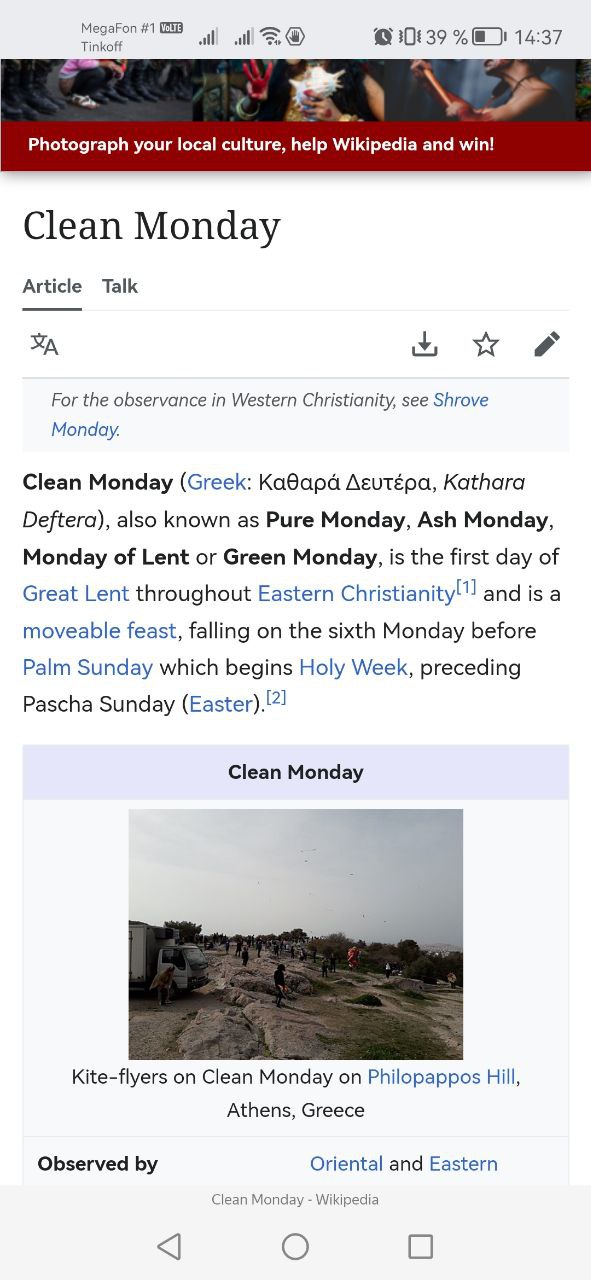
Task: Switch to the Talk tab
Action: click(120, 286)
